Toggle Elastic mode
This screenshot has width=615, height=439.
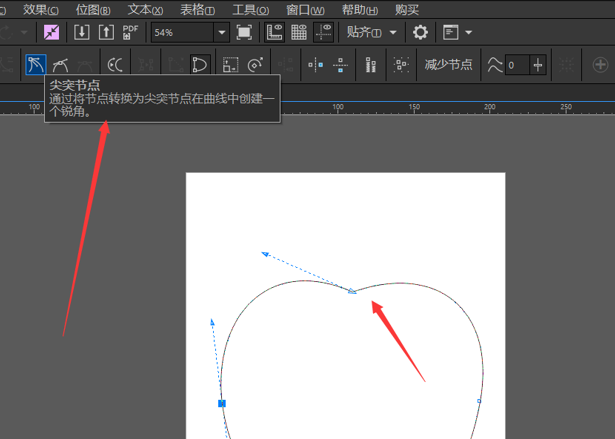click(x=371, y=65)
